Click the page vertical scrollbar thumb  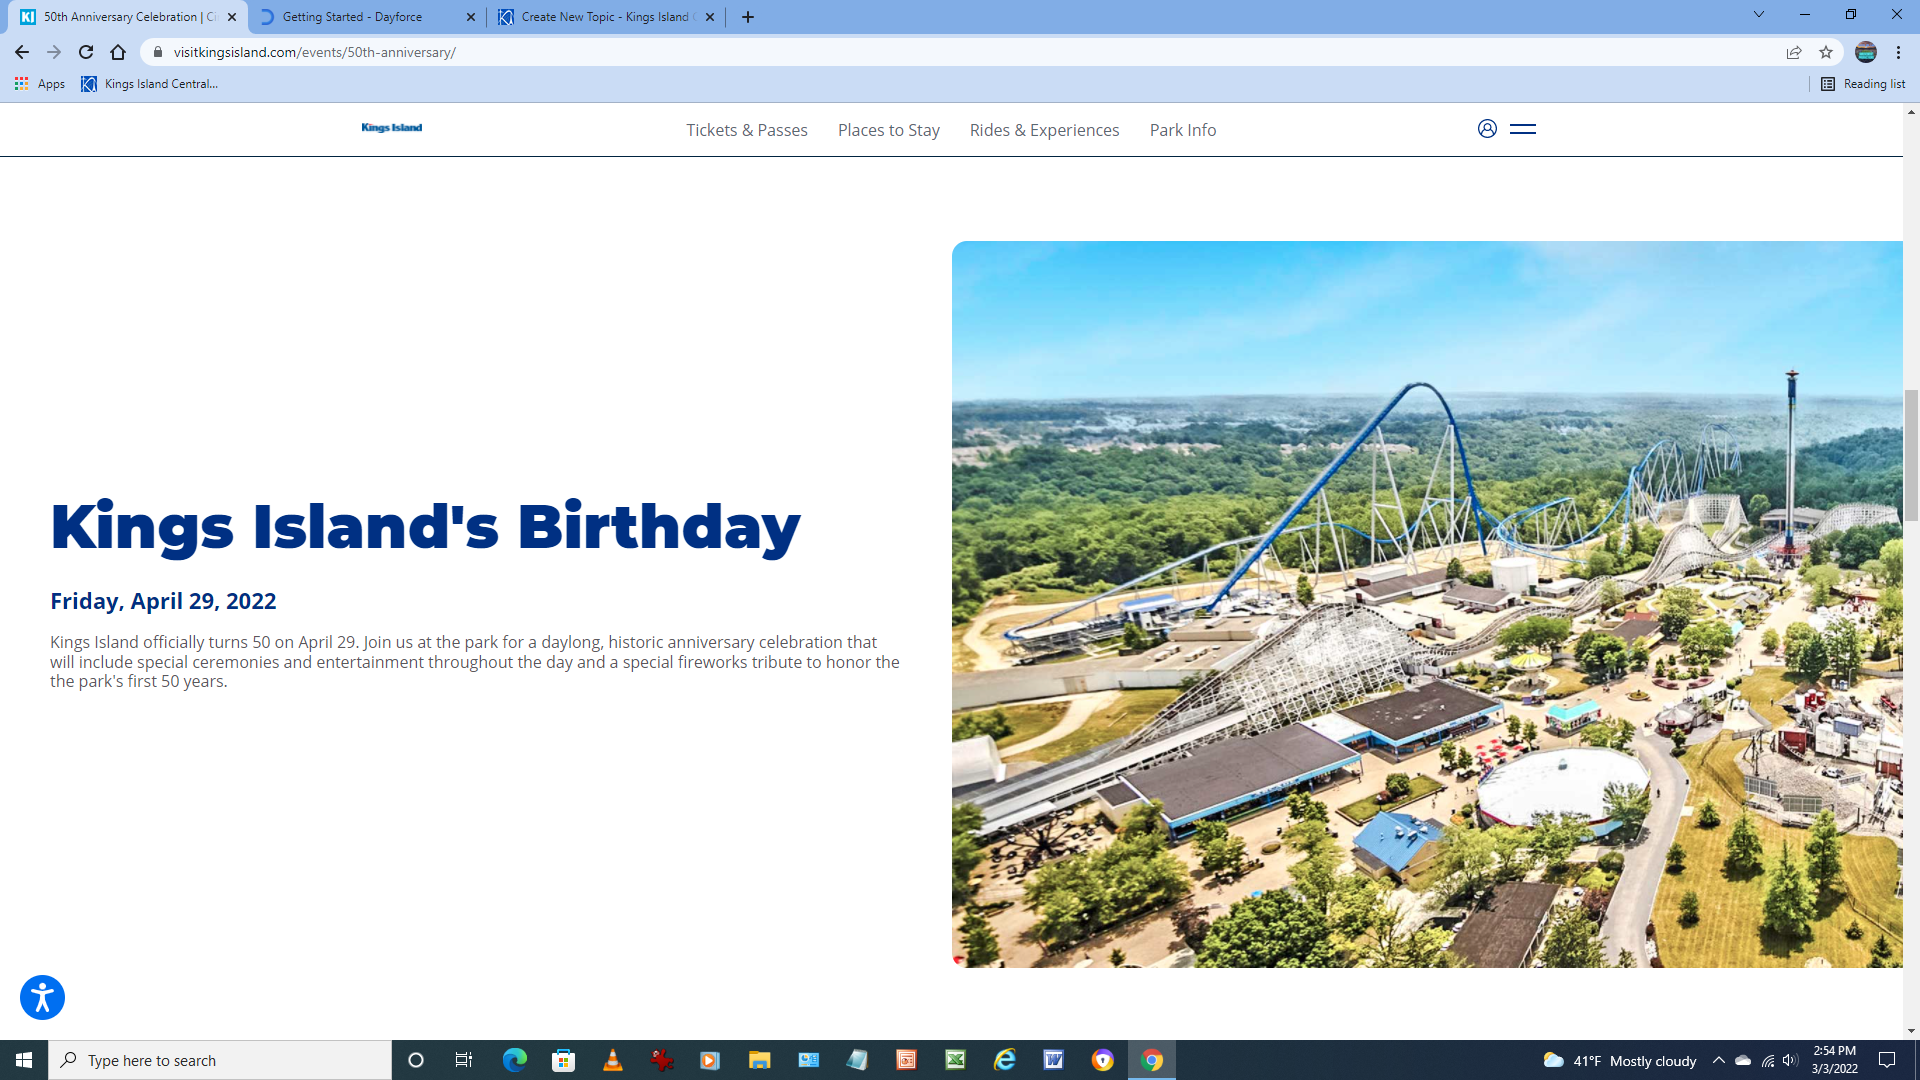coord(1911,455)
